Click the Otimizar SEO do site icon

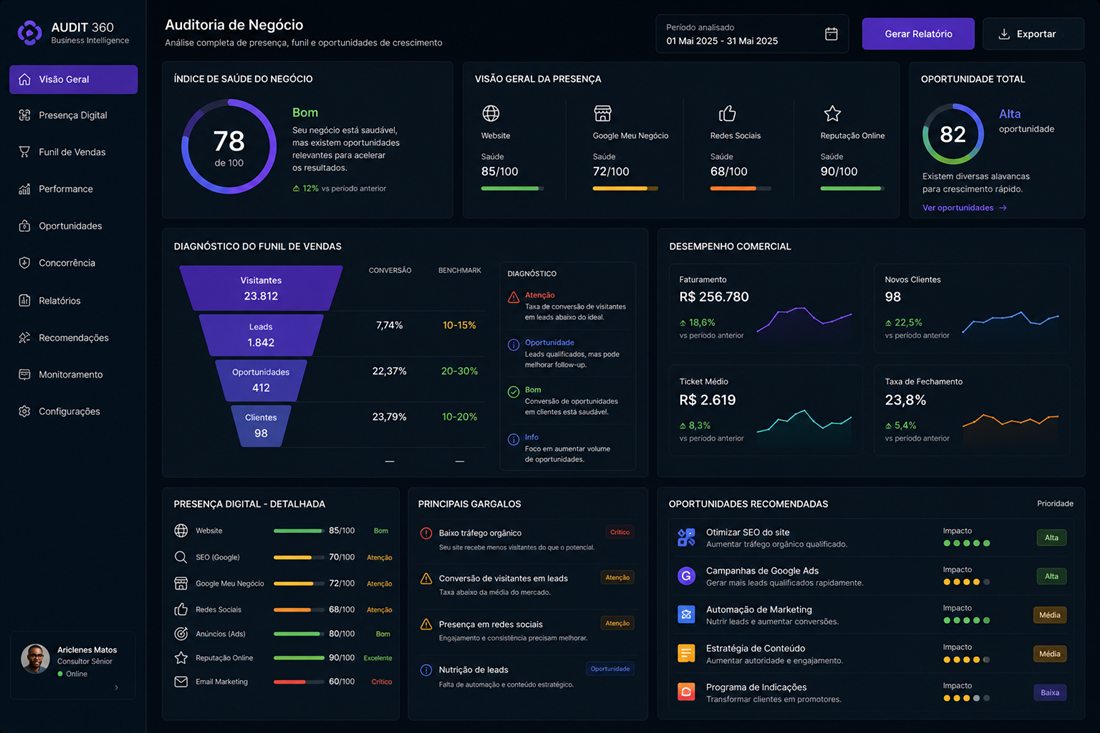coord(686,538)
